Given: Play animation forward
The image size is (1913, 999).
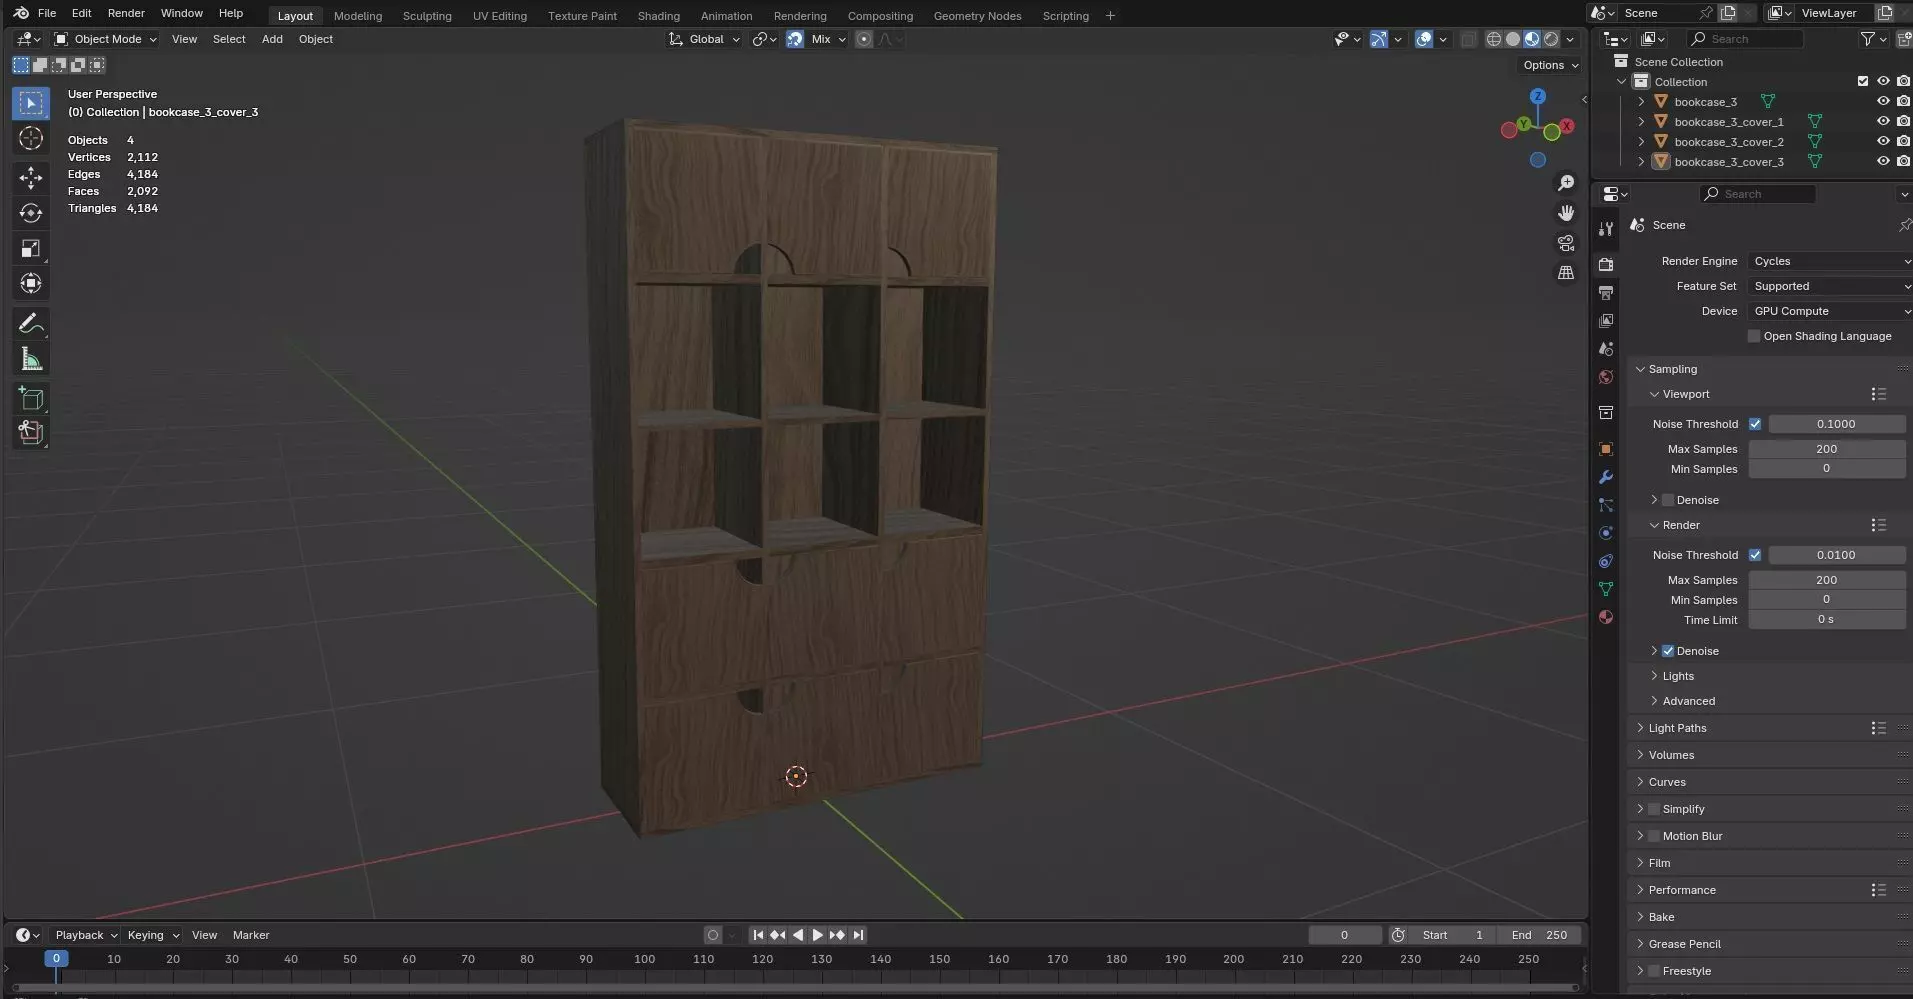Looking at the screenshot, I should pyautogui.click(x=817, y=935).
